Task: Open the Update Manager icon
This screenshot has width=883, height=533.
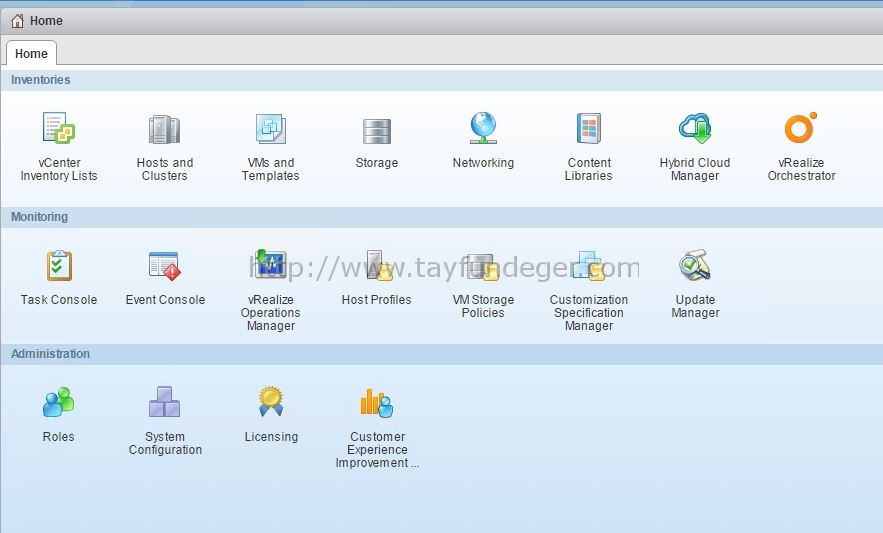Action: pyautogui.click(x=695, y=265)
